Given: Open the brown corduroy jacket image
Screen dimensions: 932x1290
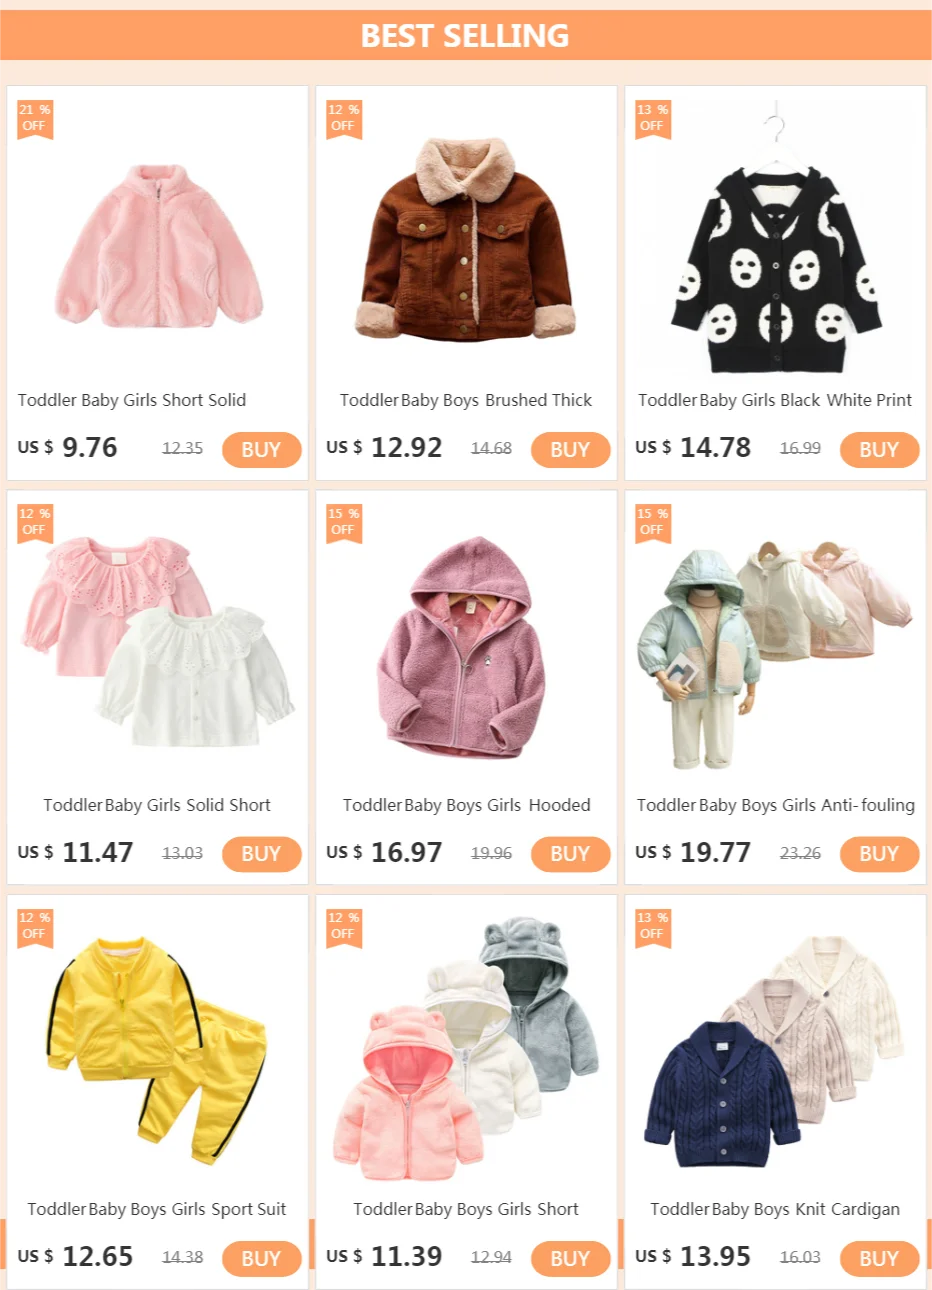Looking at the screenshot, I should [x=467, y=238].
